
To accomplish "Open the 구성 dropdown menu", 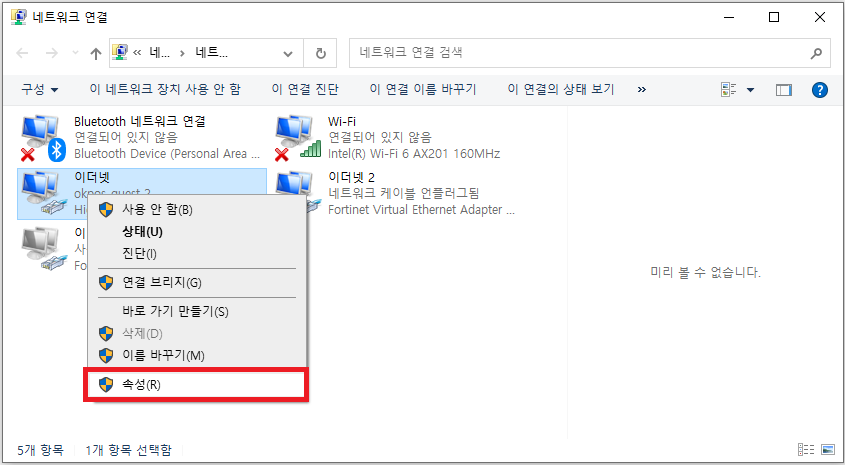I will [40, 90].
